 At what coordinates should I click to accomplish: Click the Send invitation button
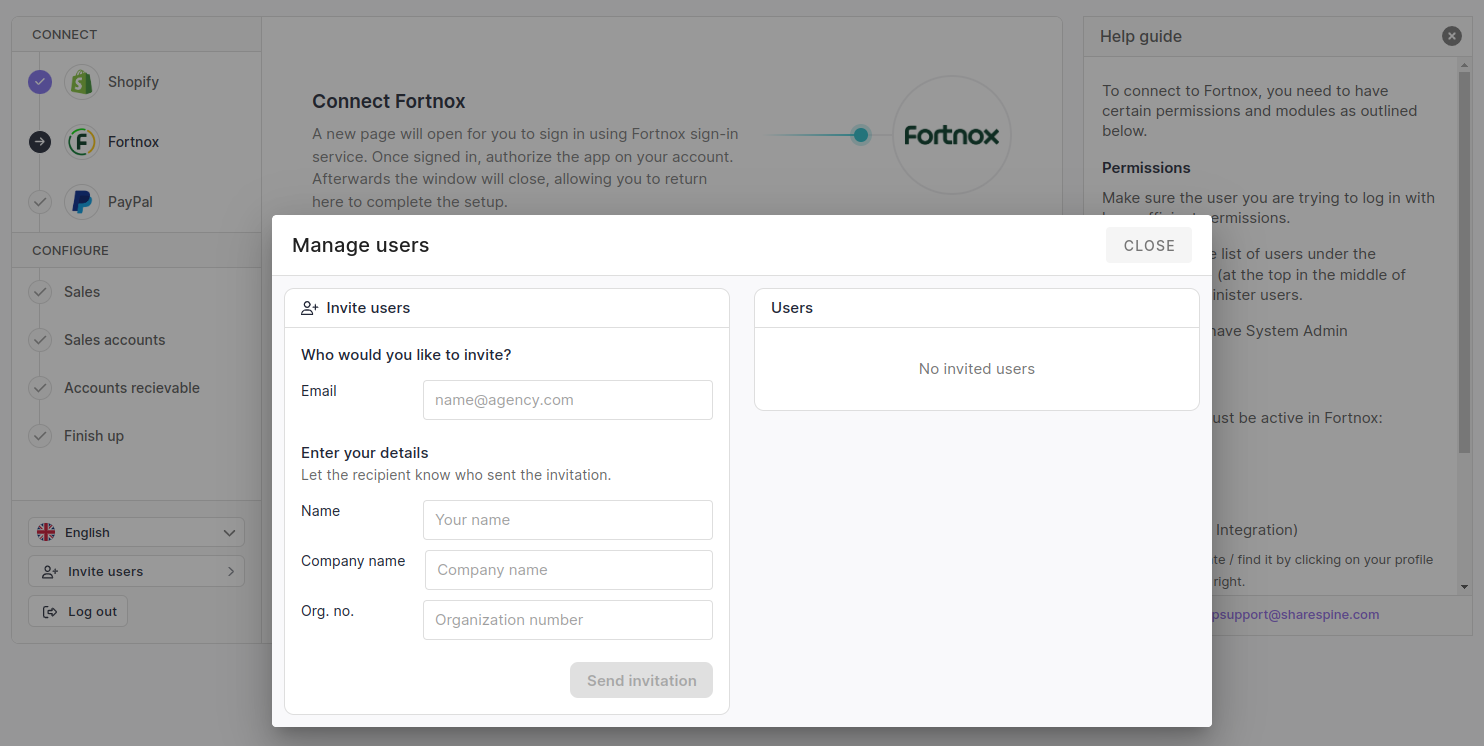[x=641, y=680]
